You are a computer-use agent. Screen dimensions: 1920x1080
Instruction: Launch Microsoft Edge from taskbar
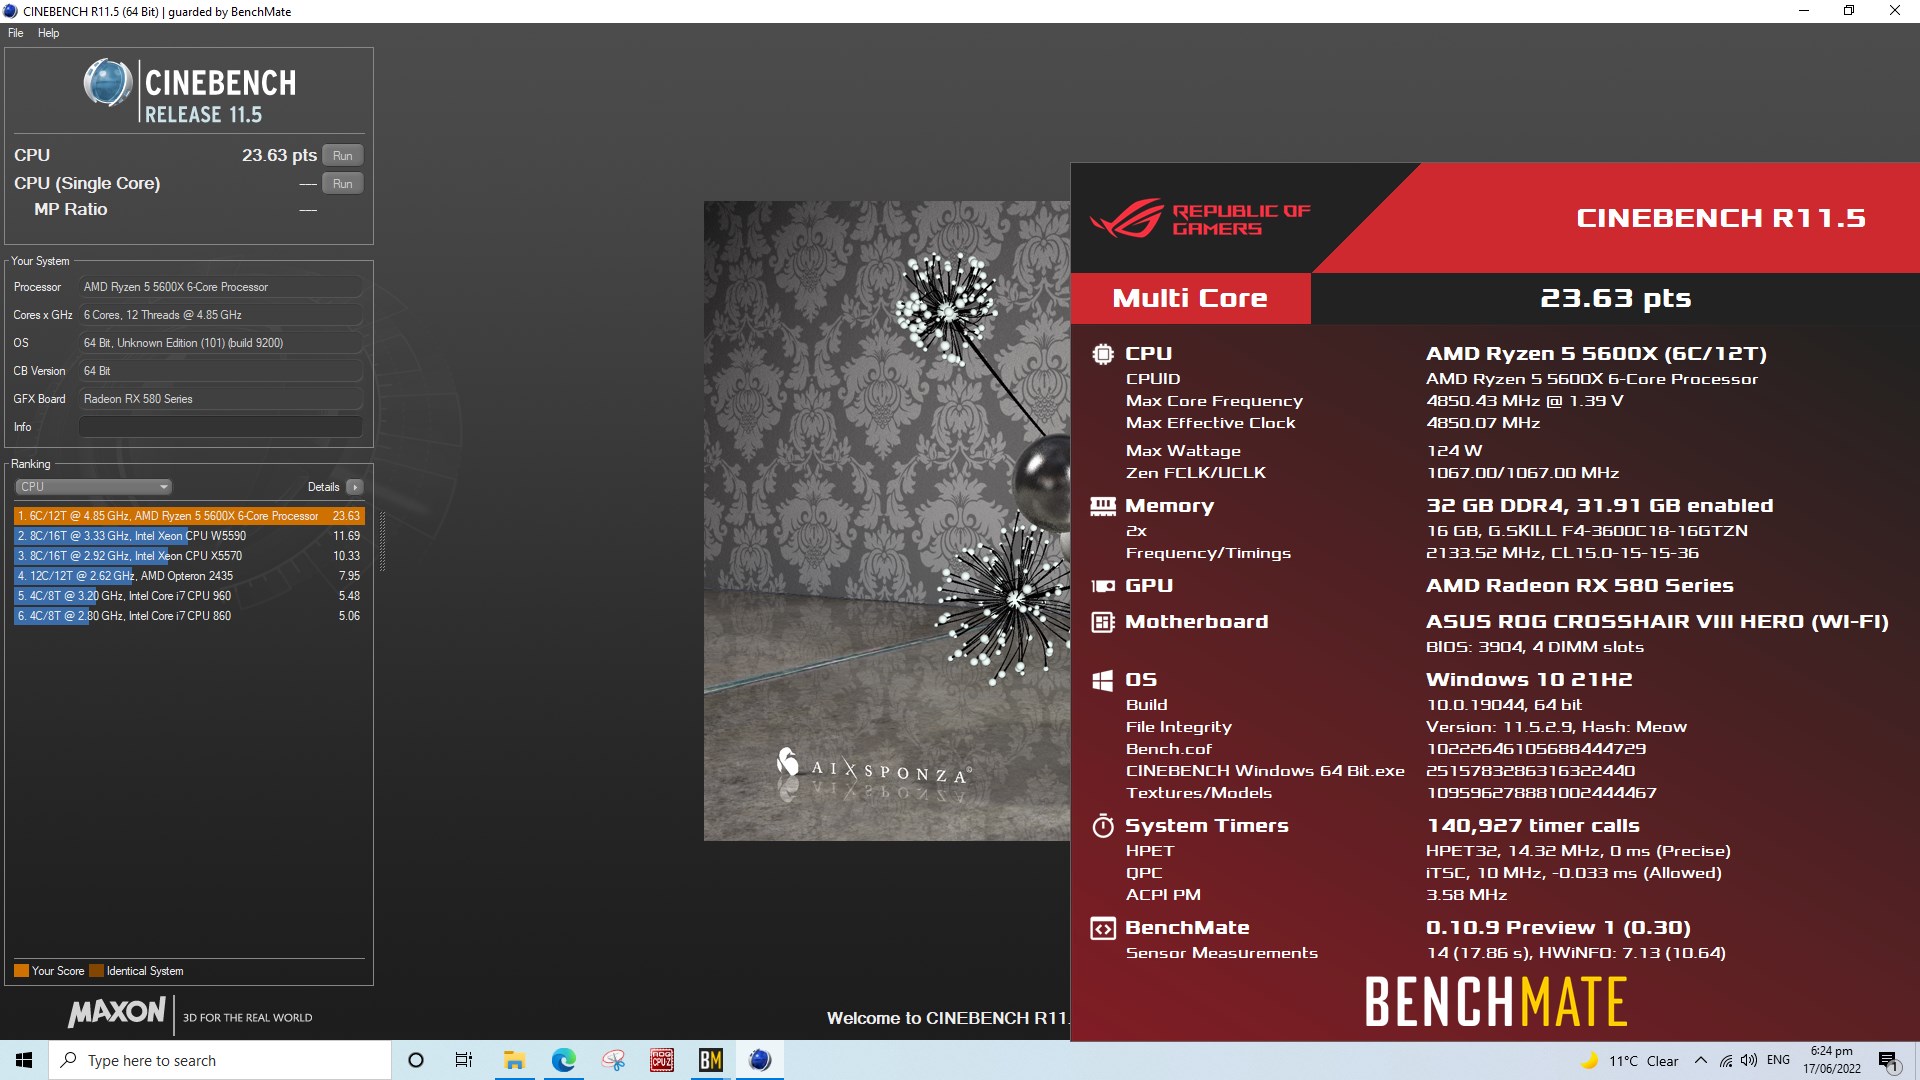pyautogui.click(x=564, y=1060)
